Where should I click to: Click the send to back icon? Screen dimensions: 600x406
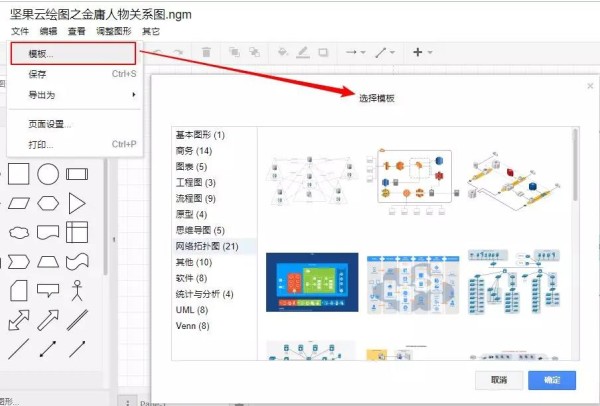coord(254,52)
